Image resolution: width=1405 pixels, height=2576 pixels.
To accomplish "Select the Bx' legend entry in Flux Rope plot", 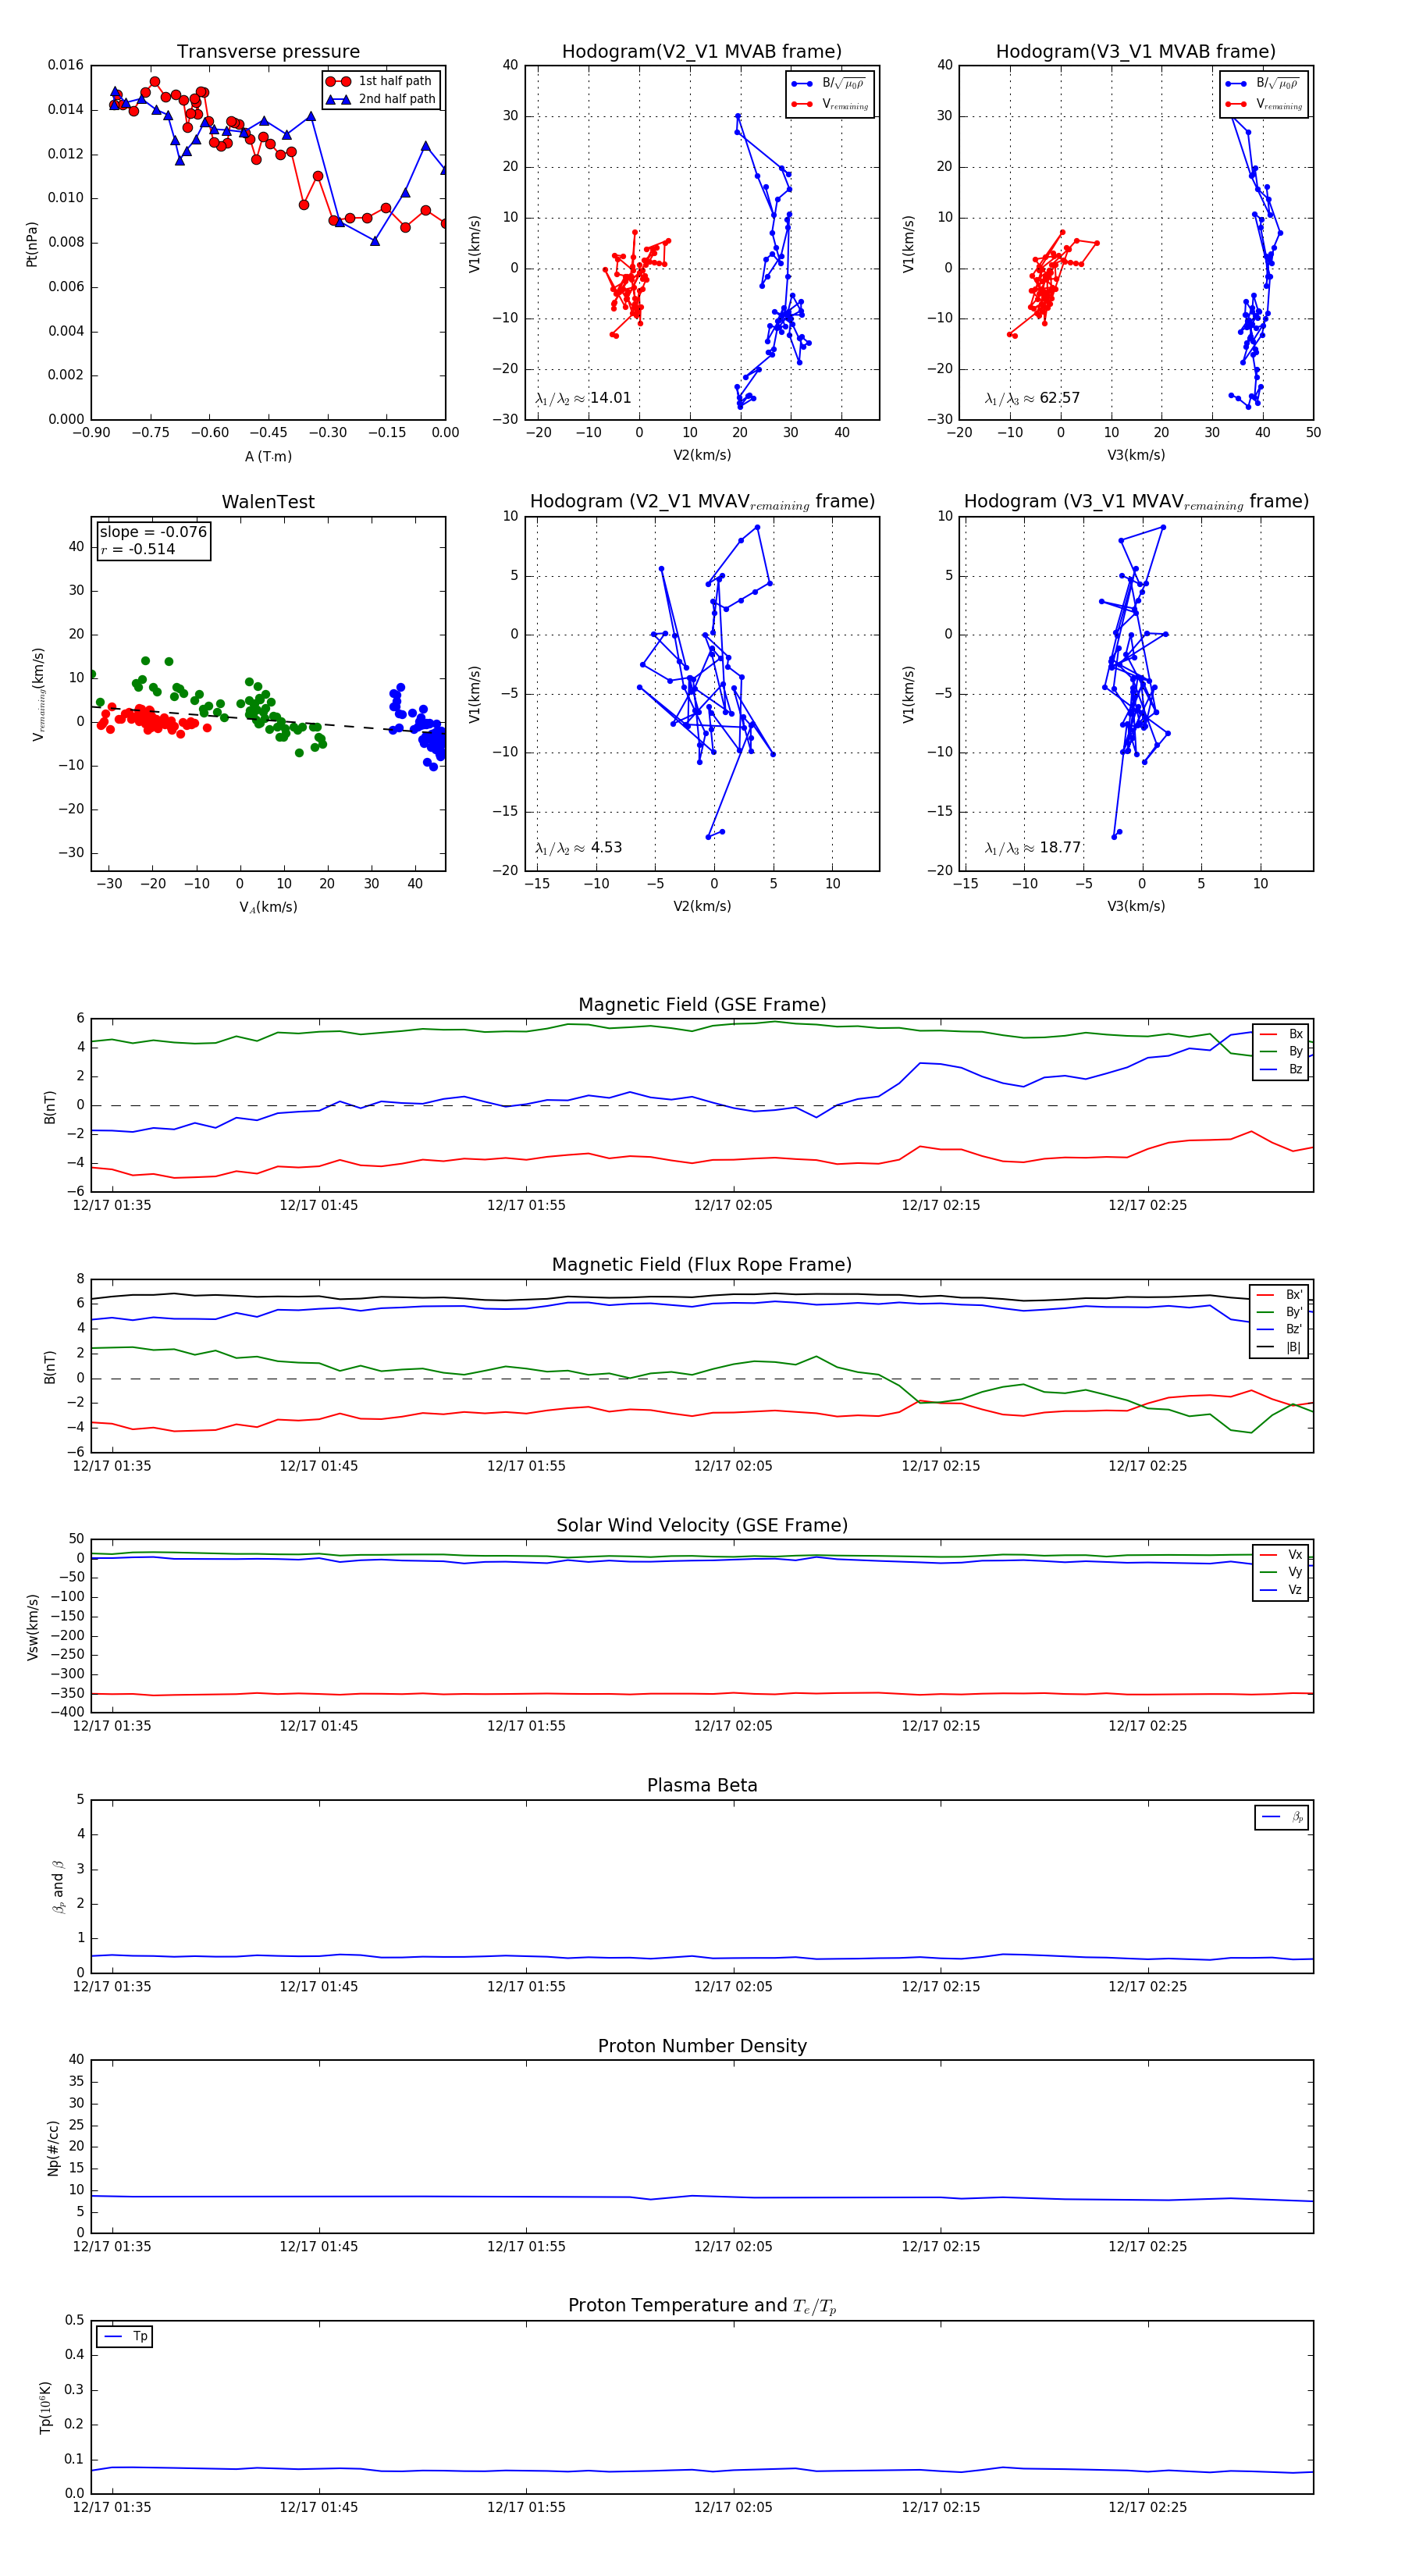I will coord(1279,1294).
